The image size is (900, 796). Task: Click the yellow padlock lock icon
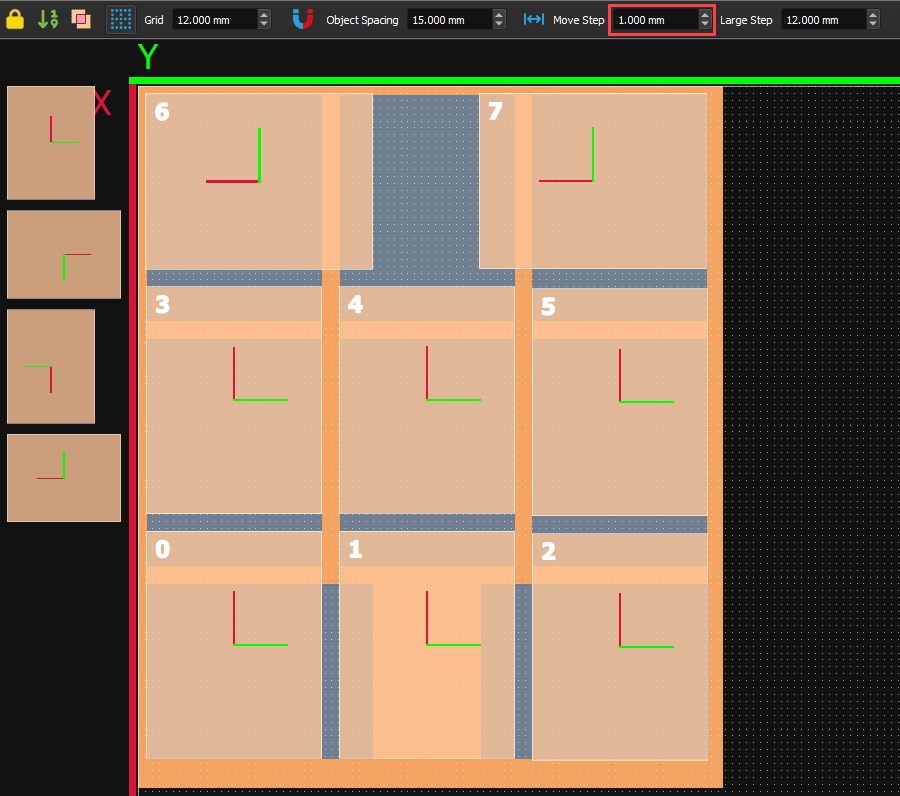coord(16,19)
